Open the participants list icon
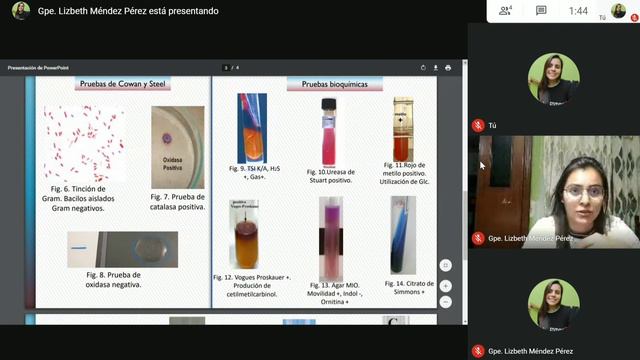This screenshot has width=640, height=360. (x=505, y=11)
